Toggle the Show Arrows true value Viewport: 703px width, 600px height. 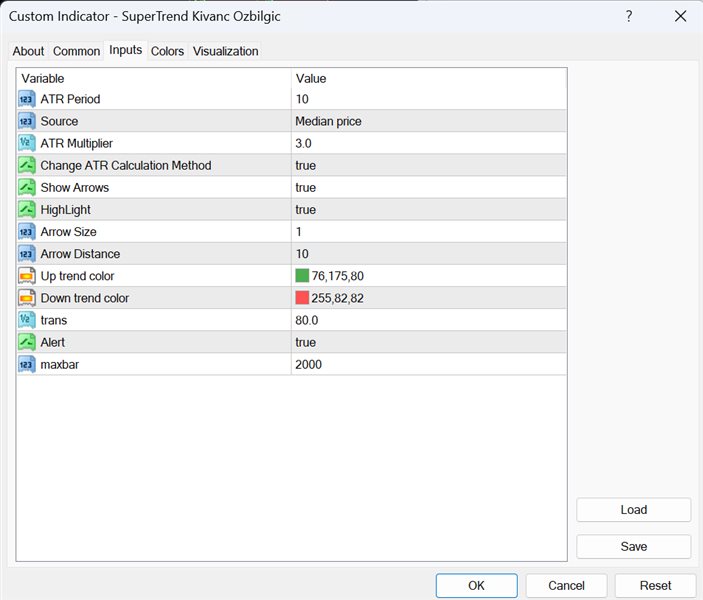pos(305,187)
